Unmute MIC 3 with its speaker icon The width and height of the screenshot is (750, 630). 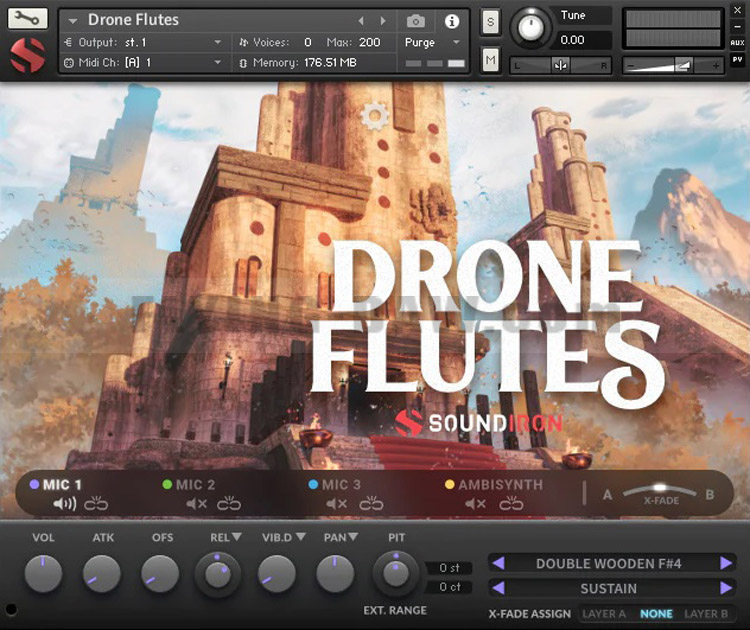pyautogui.click(x=336, y=504)
